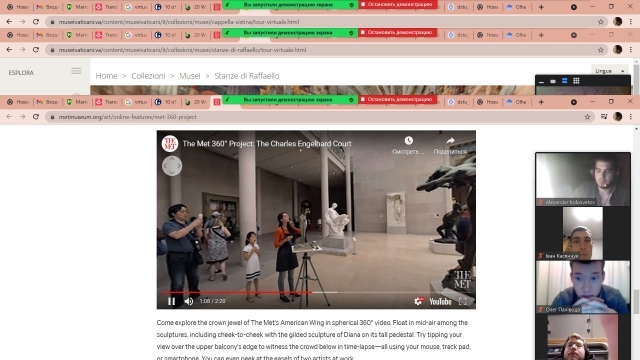Click the Share arrow icon on video

[450, 141]
